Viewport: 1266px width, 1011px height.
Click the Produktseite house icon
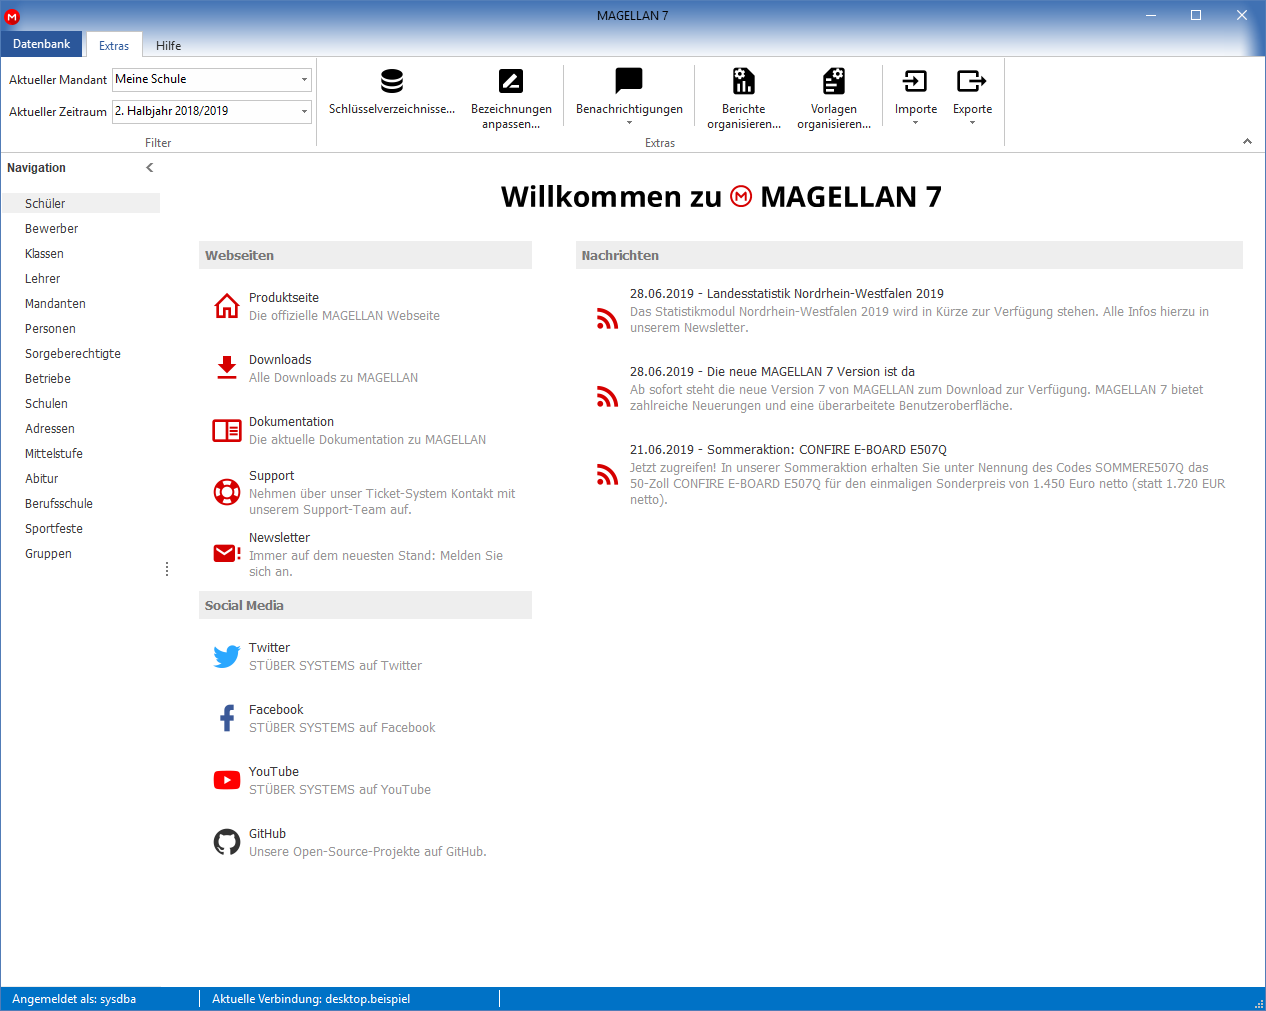click(x=227, y=306)
